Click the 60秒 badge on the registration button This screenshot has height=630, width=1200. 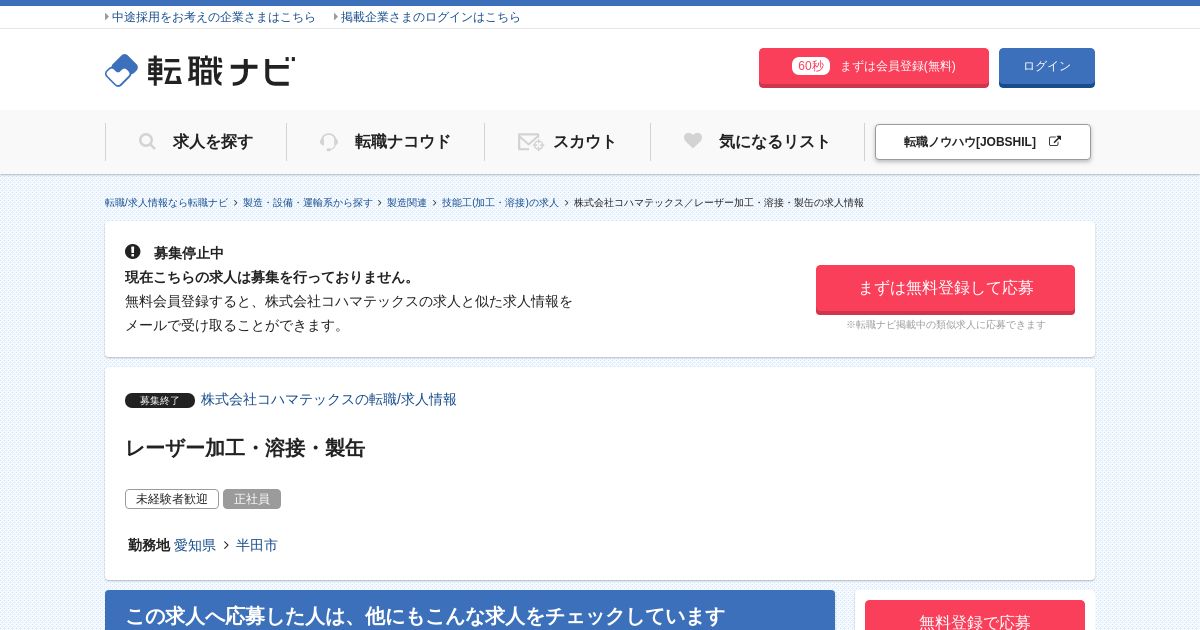pyautogui.click(x=811, y=66)
